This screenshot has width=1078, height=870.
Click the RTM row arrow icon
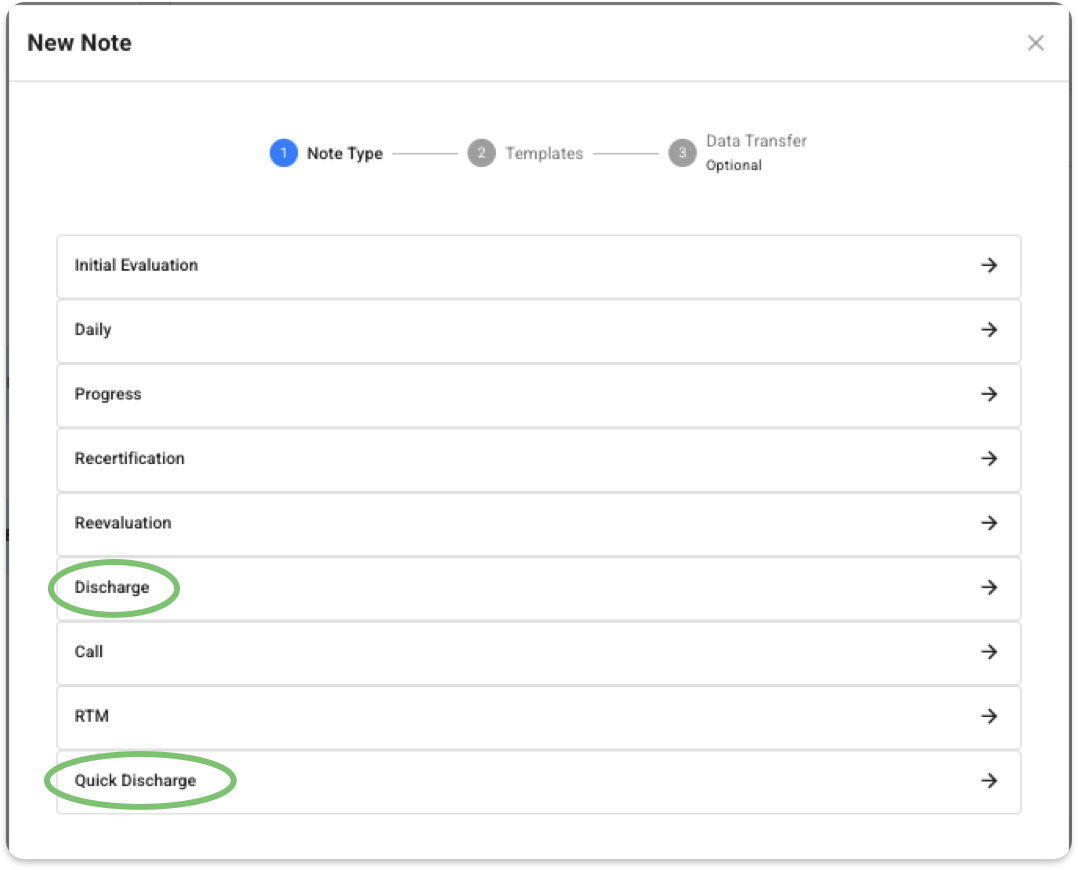tap(989, 717)
